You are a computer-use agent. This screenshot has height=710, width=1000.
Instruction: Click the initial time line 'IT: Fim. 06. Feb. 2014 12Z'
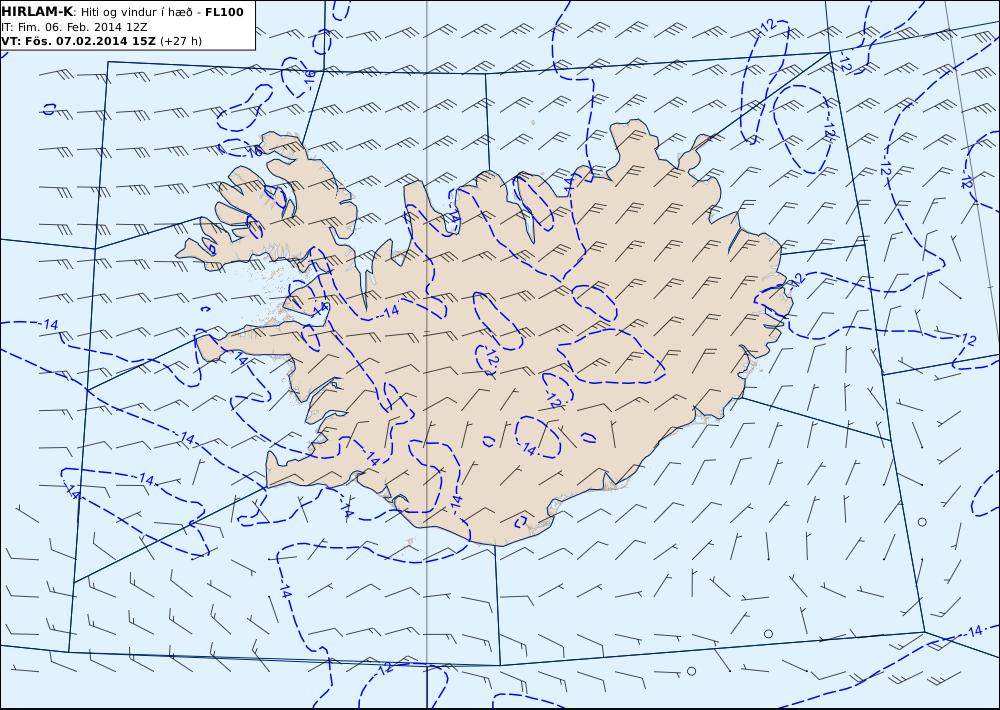click(74, 27)
